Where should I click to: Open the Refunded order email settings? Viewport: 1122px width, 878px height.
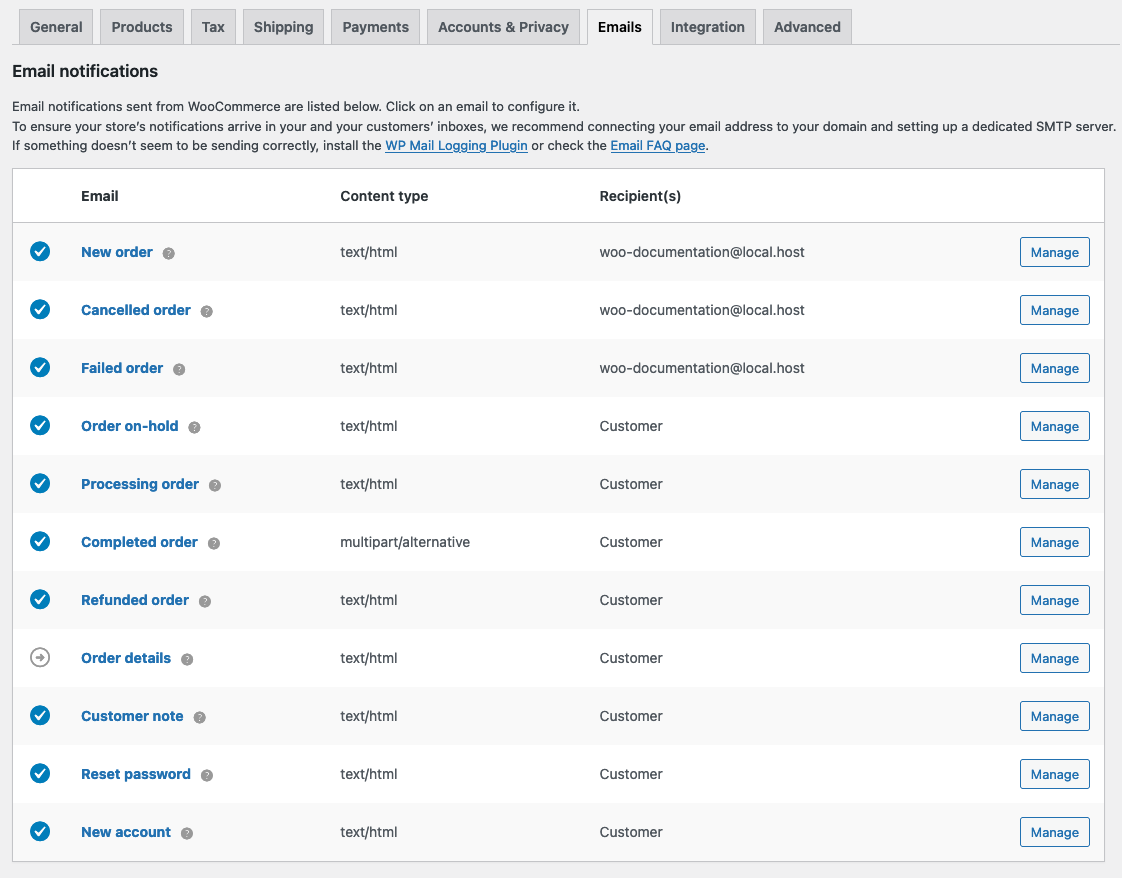(135, 600)
